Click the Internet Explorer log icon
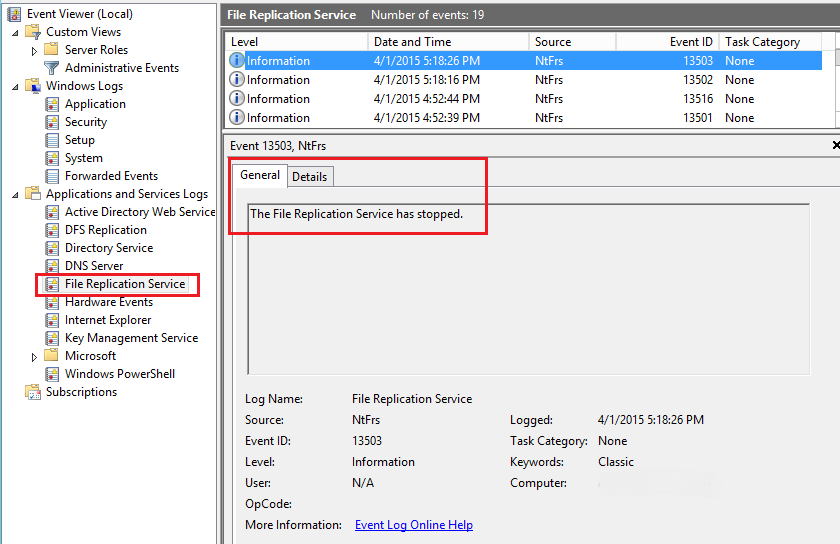The image size is (840, 544). pos(52,320)
